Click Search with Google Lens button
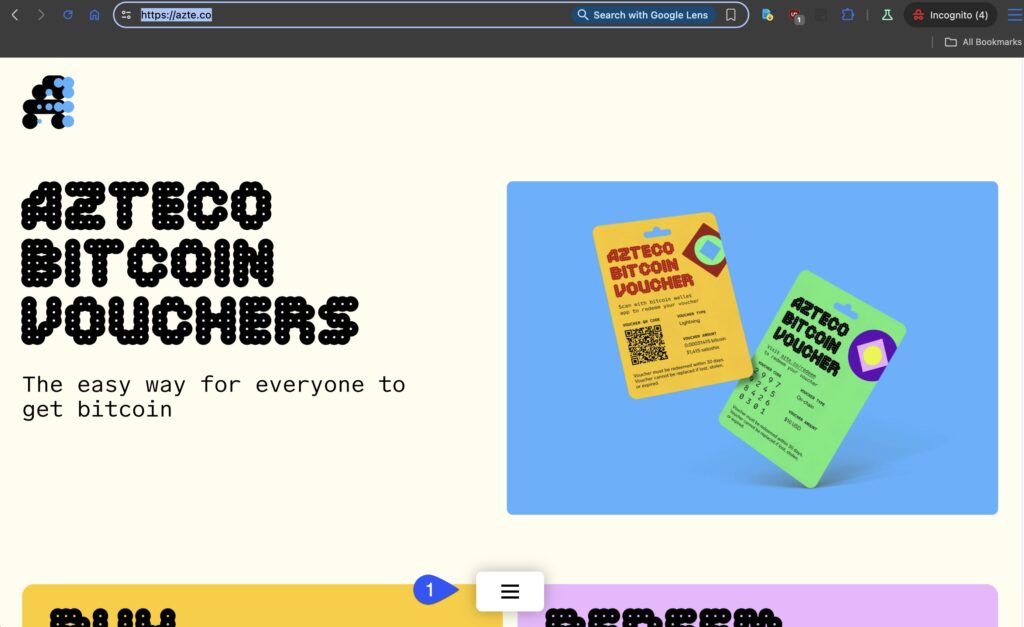Image resolution: width=1024 pixels, height=627 pixels. pos(642,15)
